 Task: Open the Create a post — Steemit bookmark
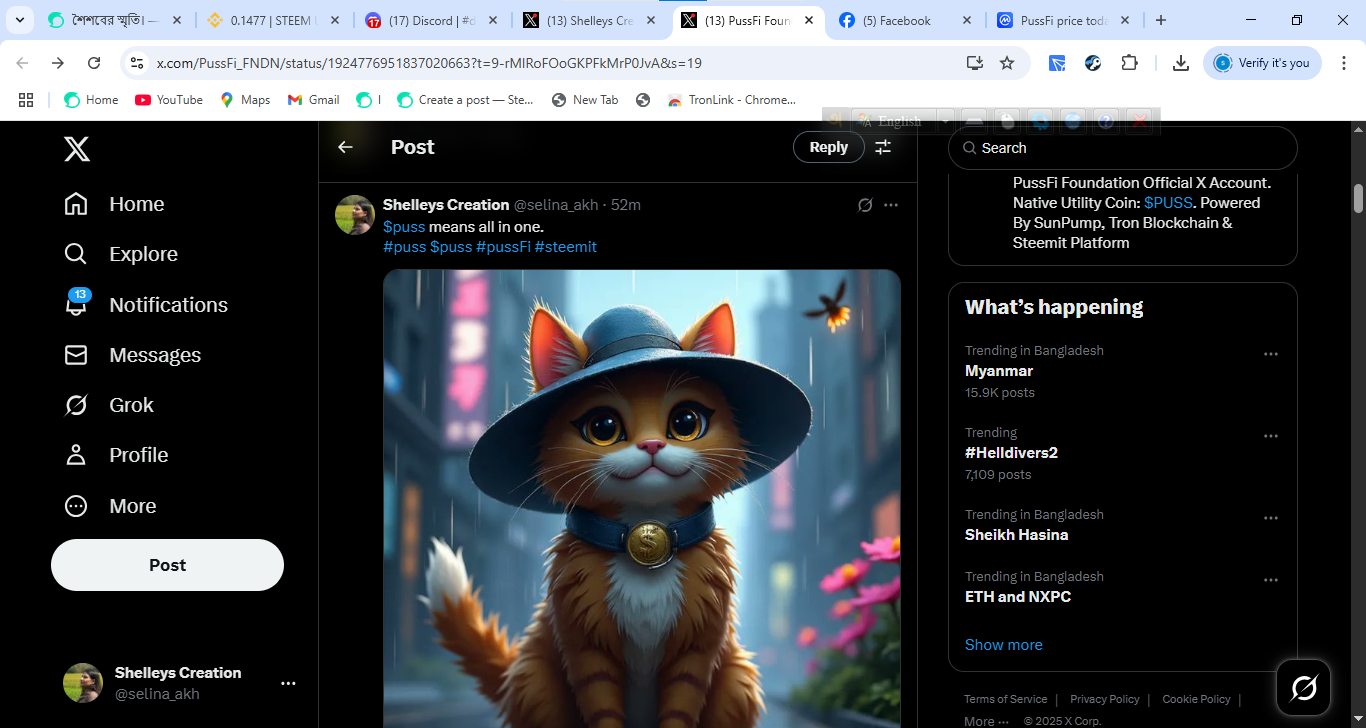coord(465,100)
